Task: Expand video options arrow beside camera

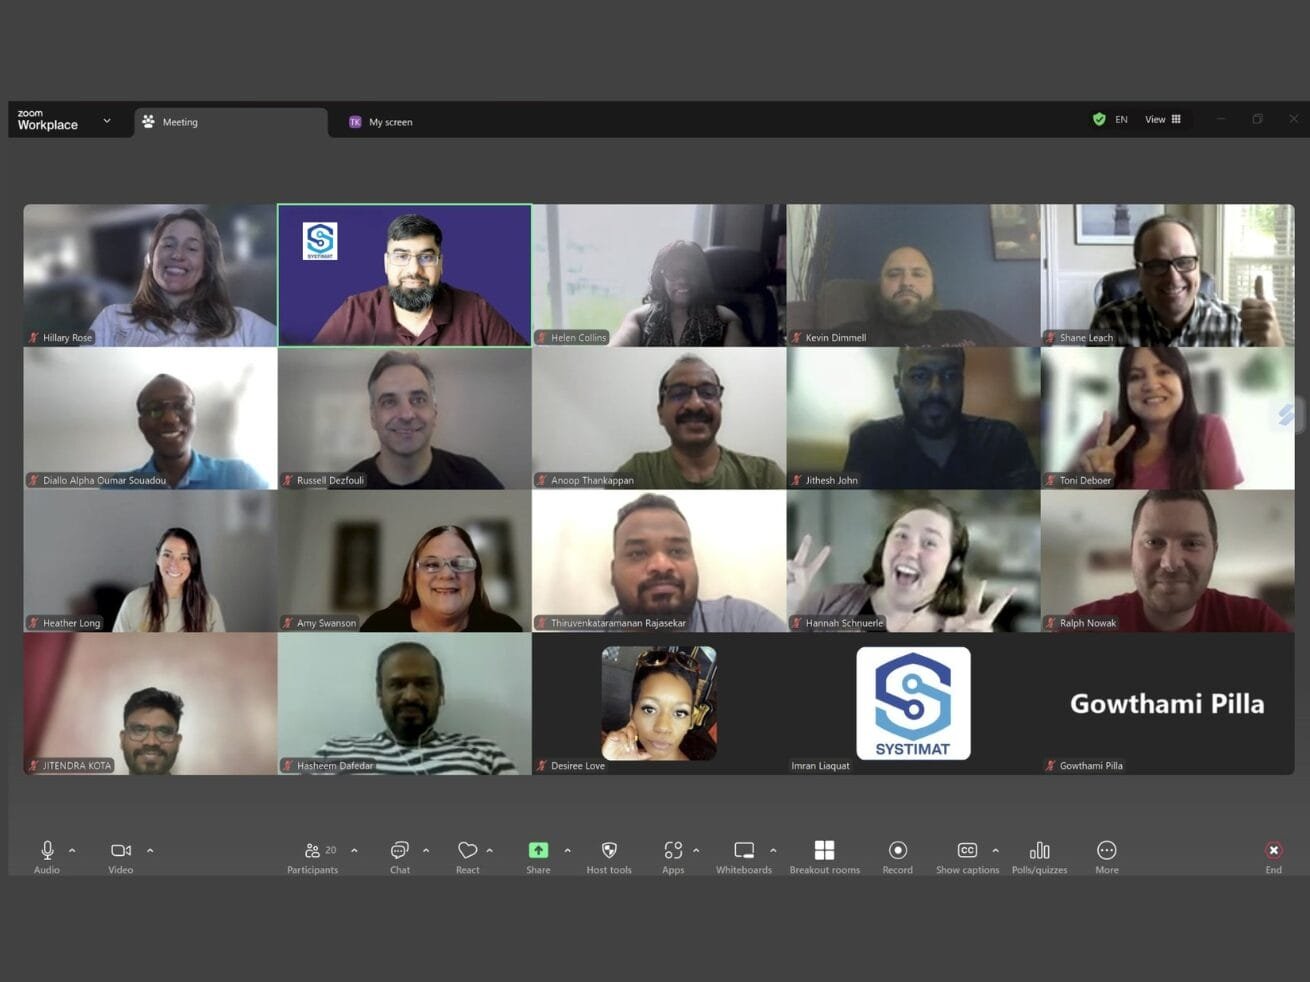Action: coord(150,851)
